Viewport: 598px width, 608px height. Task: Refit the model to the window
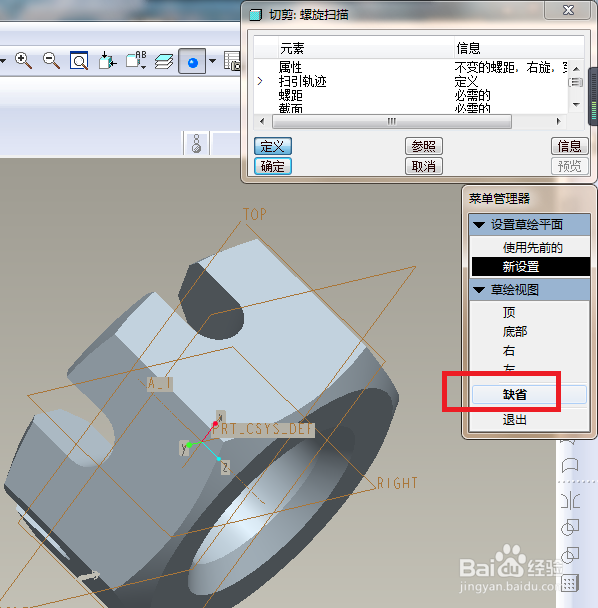coord(79,61)
